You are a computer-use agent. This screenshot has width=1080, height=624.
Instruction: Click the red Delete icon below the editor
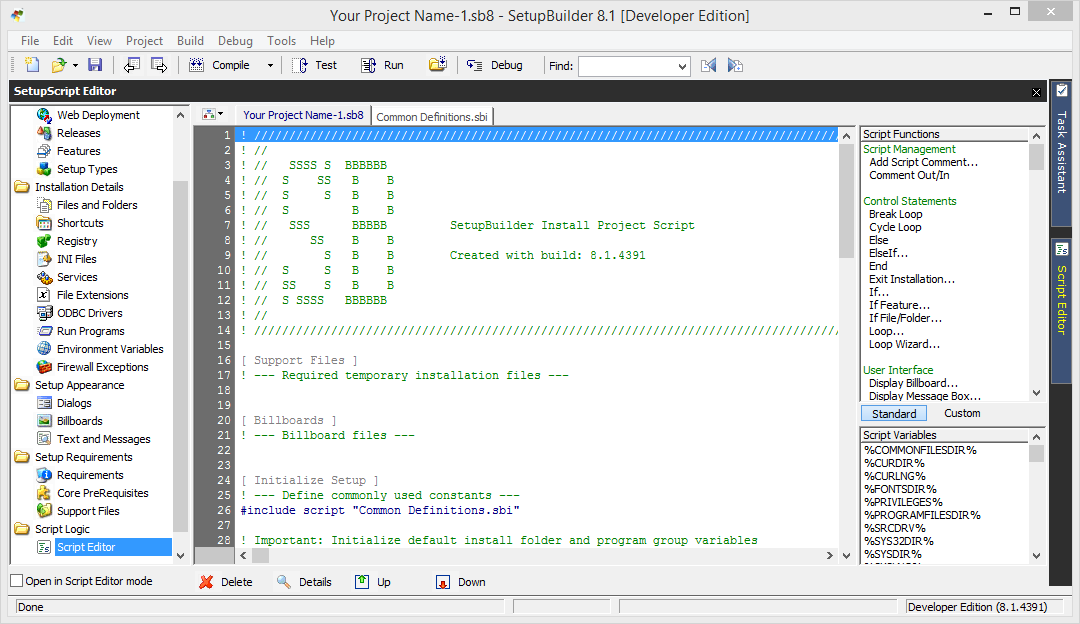(206, 582)
